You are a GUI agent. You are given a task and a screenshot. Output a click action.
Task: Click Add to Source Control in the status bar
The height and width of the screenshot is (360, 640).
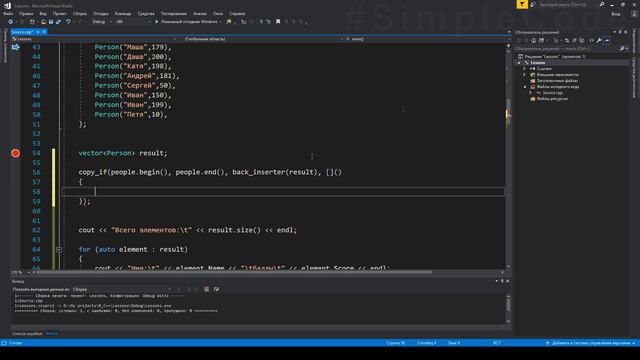pos(591,343)
